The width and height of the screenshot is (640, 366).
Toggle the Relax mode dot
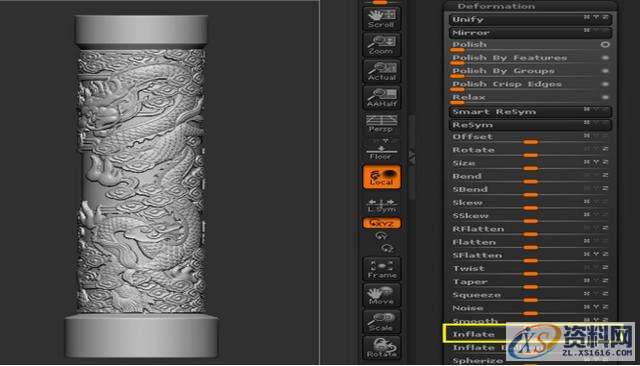(605, 97)
